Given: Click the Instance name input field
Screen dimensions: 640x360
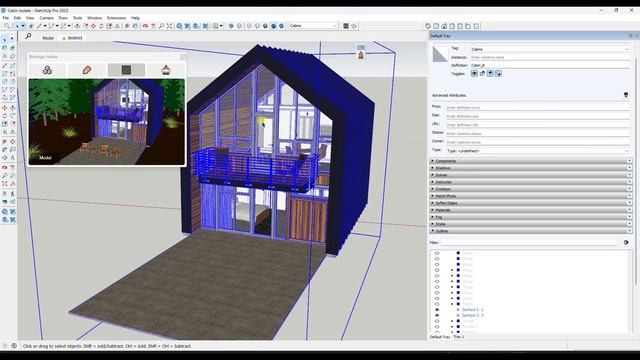Looking at the screenshot, I should tap(550, 57).
